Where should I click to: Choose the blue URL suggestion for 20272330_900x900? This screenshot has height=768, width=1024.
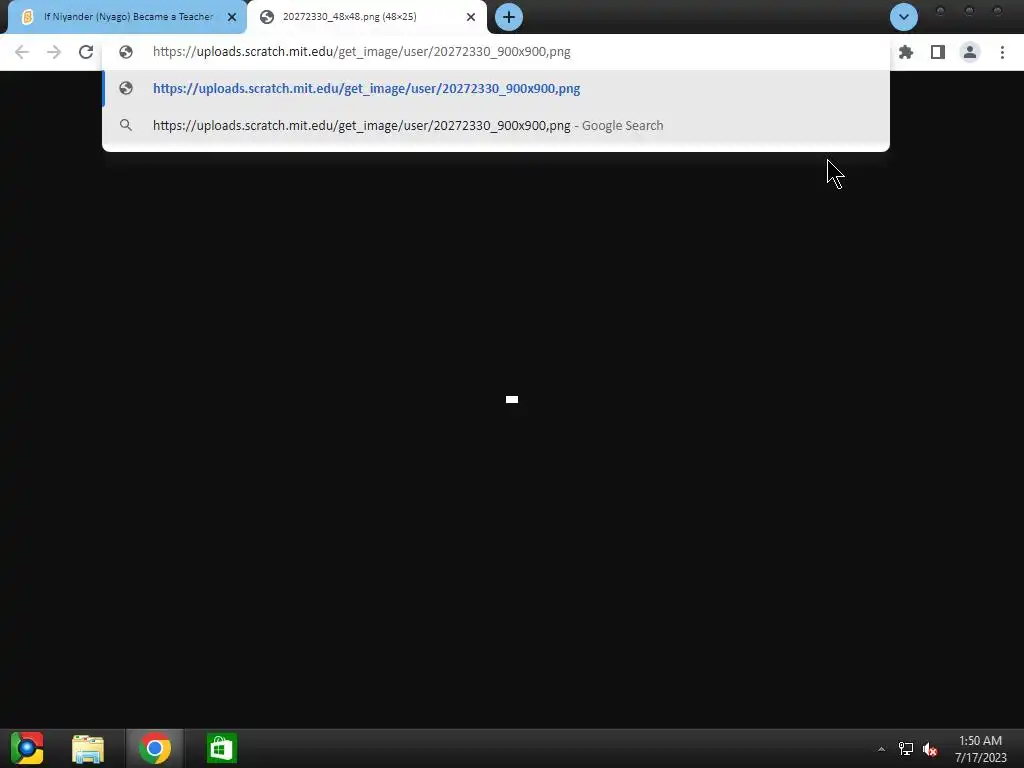496,89
